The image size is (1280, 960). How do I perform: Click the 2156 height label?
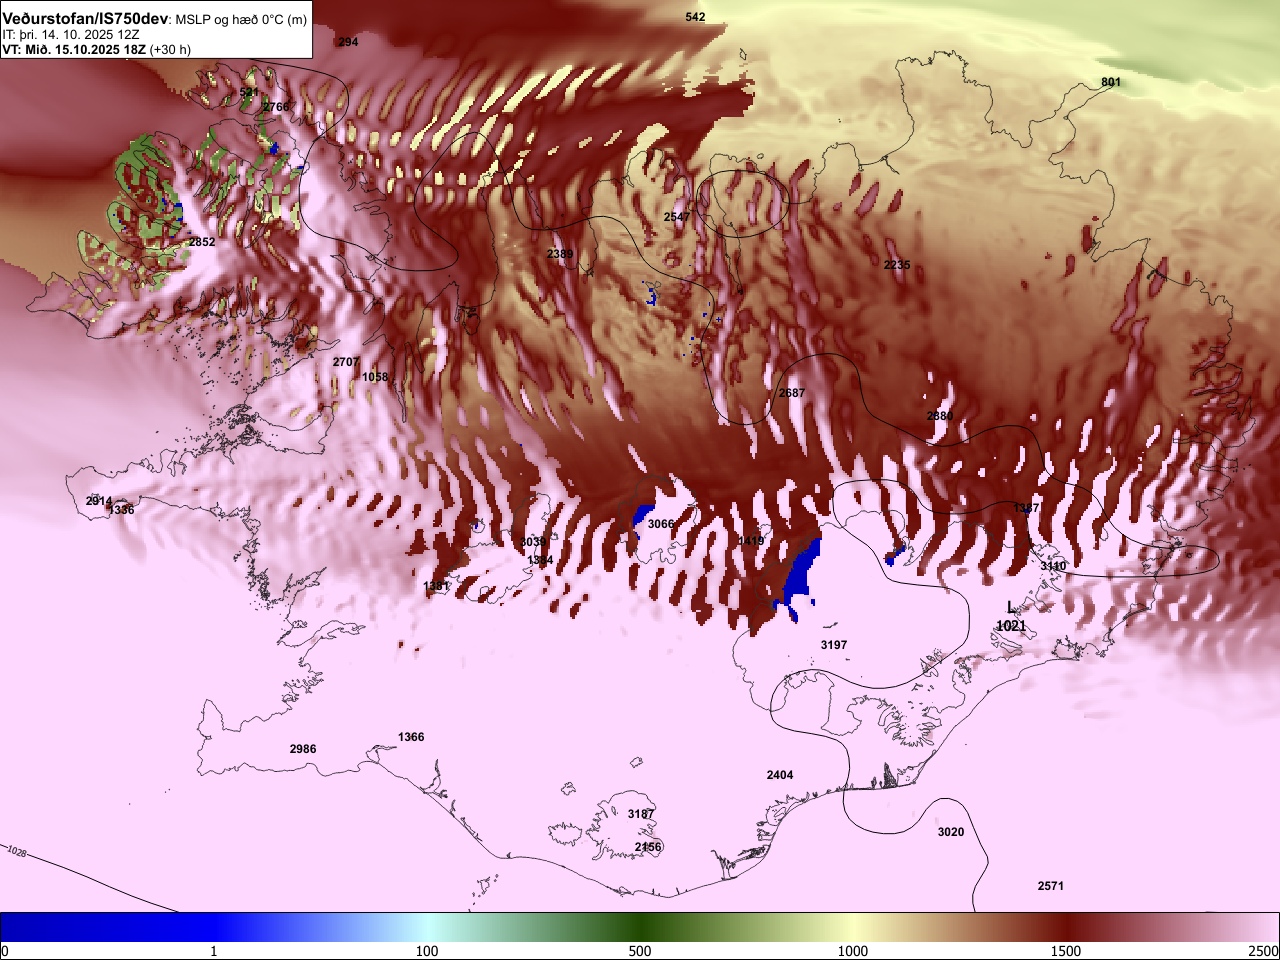648,847
